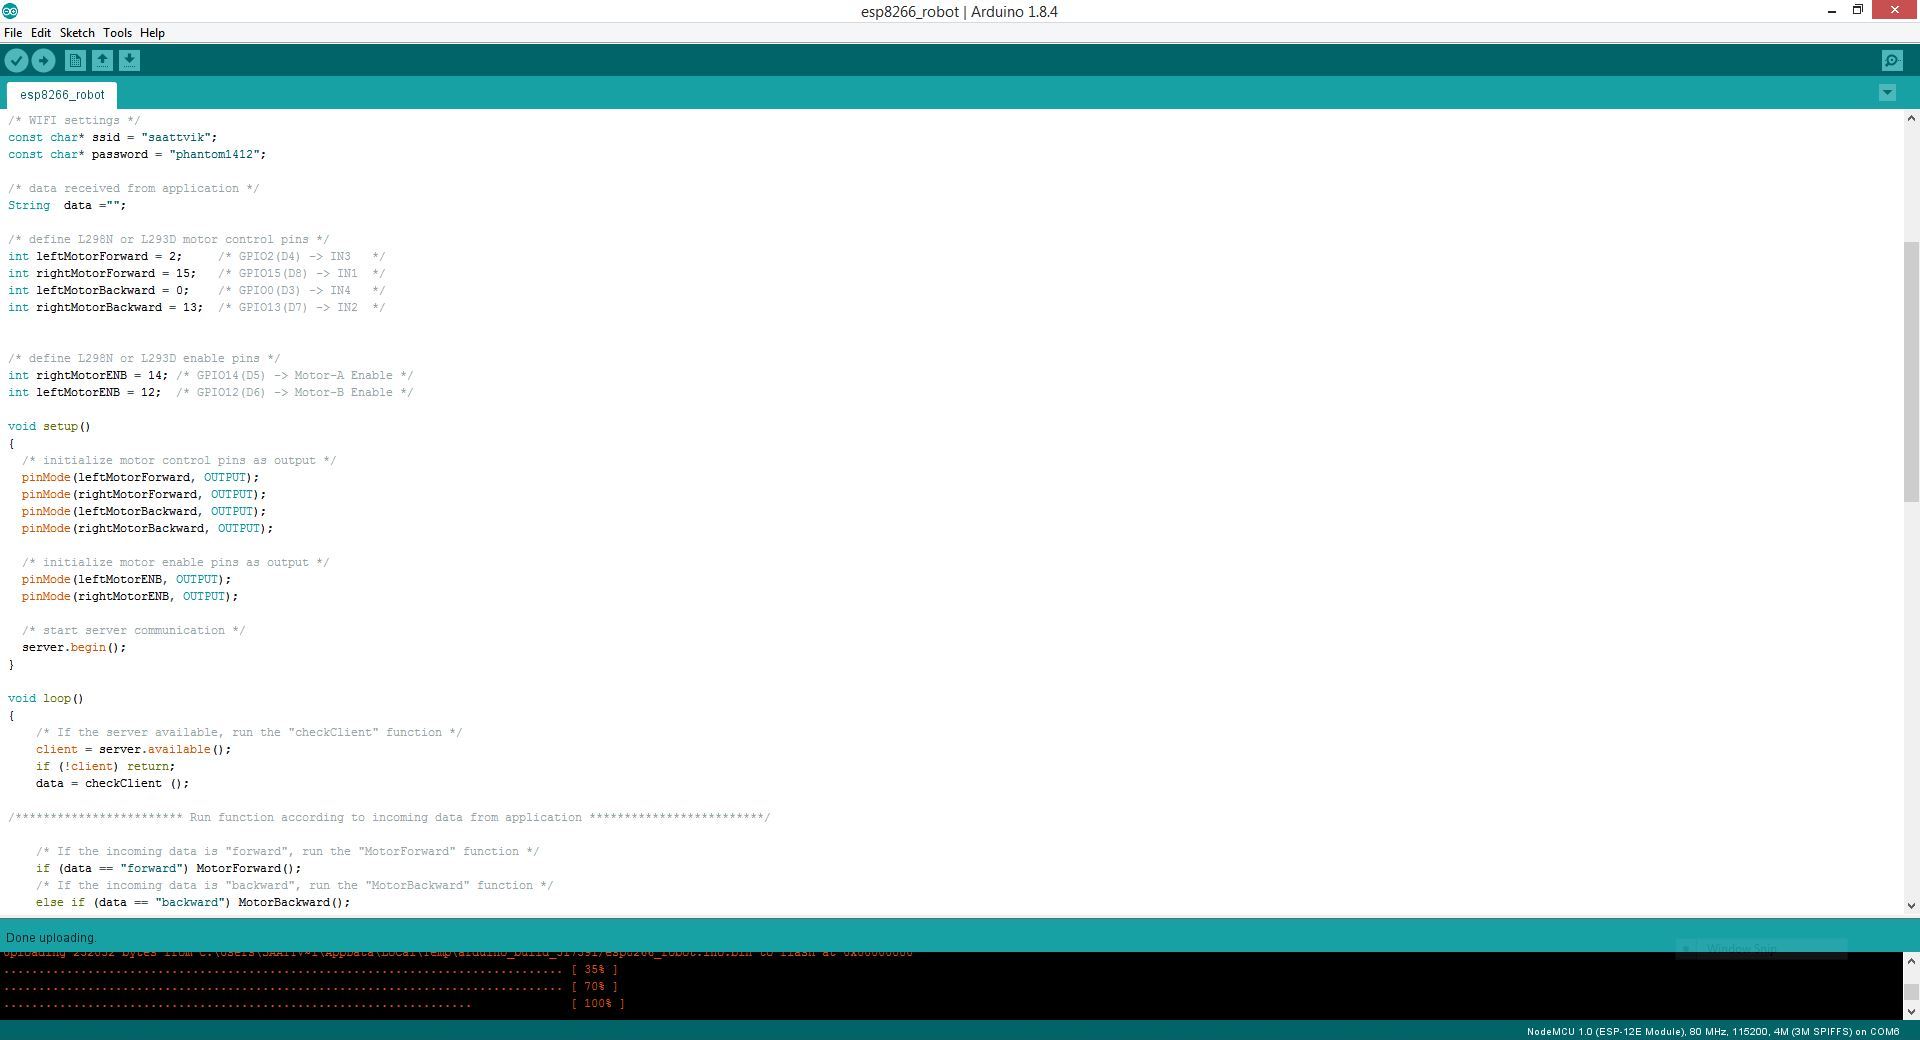Click the "GPIO13(D7) -> IN2" comment
The image size is (1920, 1040).
[301, 307]
